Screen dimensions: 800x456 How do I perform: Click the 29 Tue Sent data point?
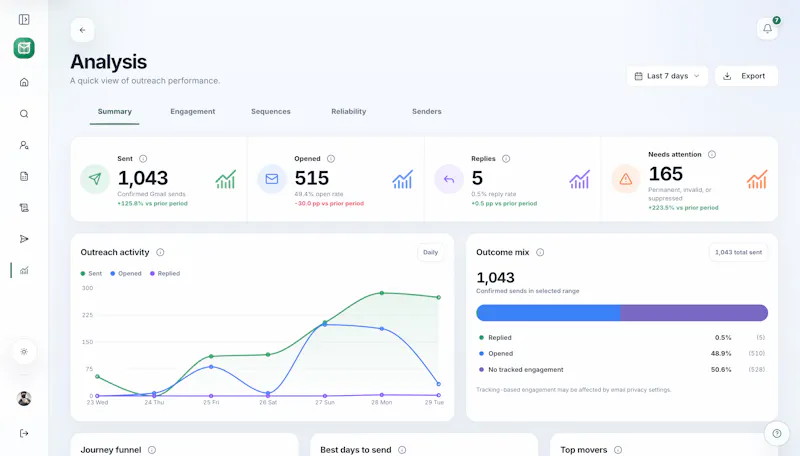[438, 297]
